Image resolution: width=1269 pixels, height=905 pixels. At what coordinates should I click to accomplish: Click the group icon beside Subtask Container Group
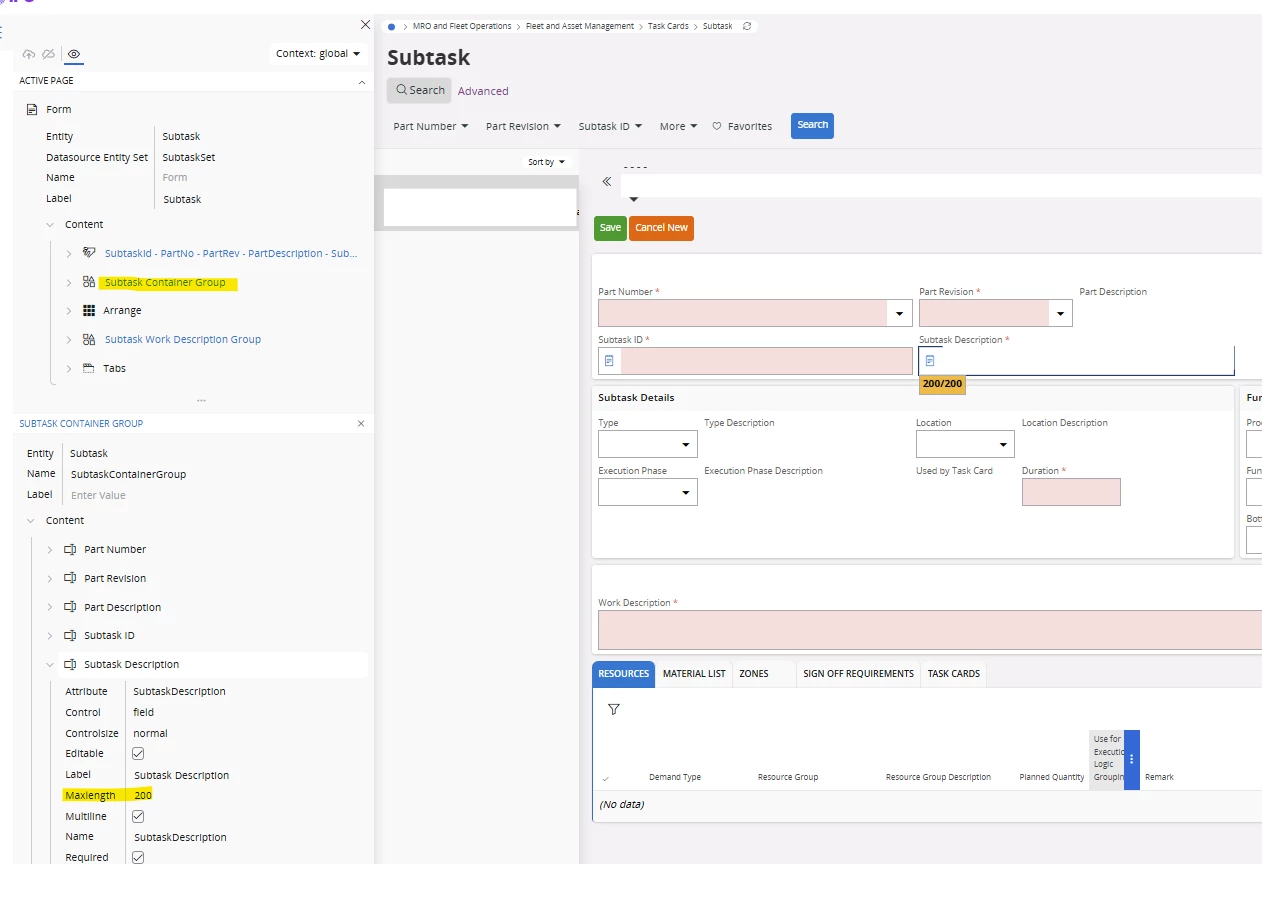click(x=89, y=282)
